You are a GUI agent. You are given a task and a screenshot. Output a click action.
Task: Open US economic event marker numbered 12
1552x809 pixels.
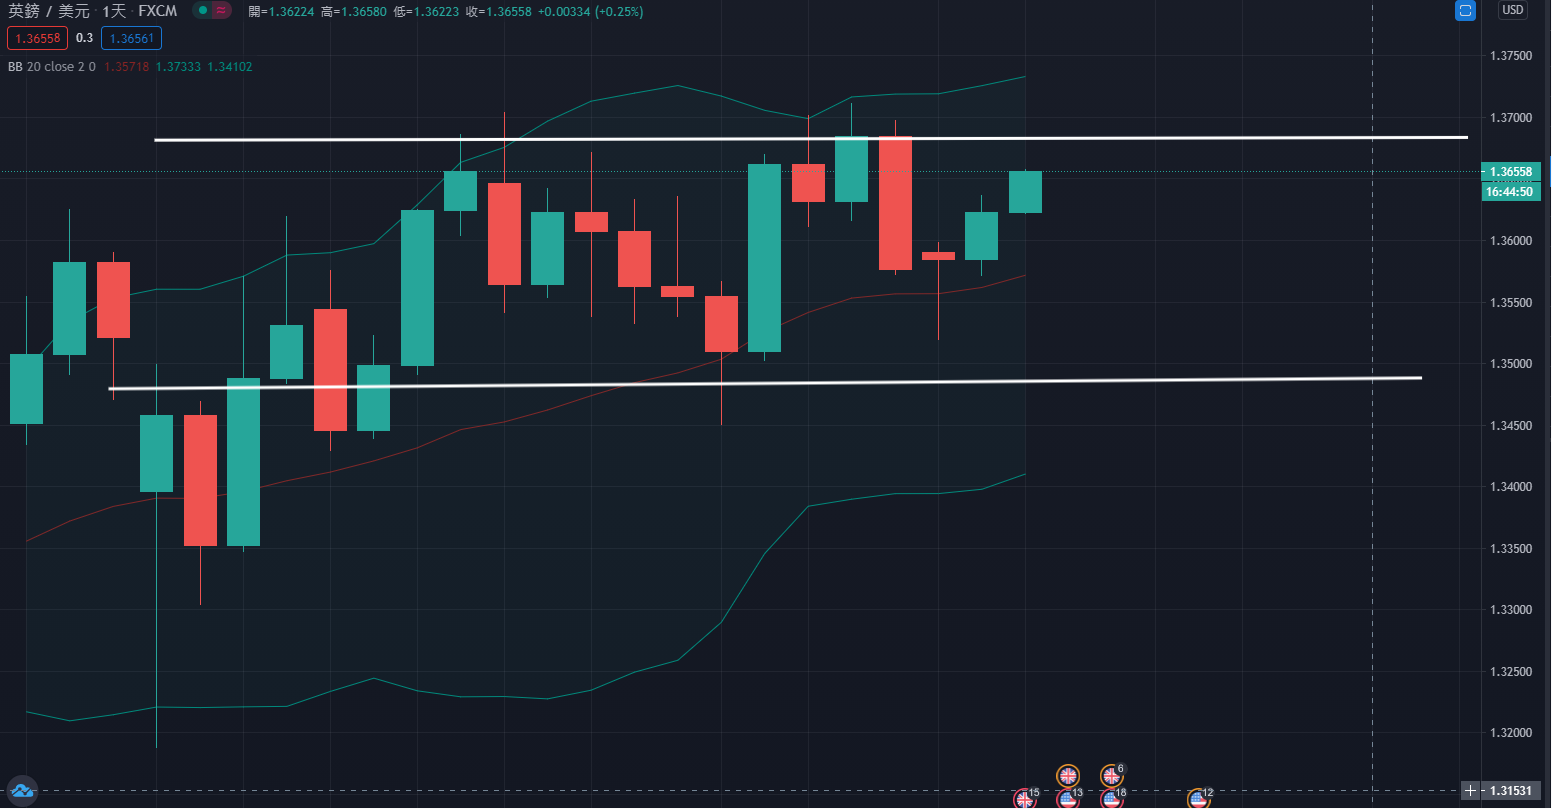(1198, 799)
